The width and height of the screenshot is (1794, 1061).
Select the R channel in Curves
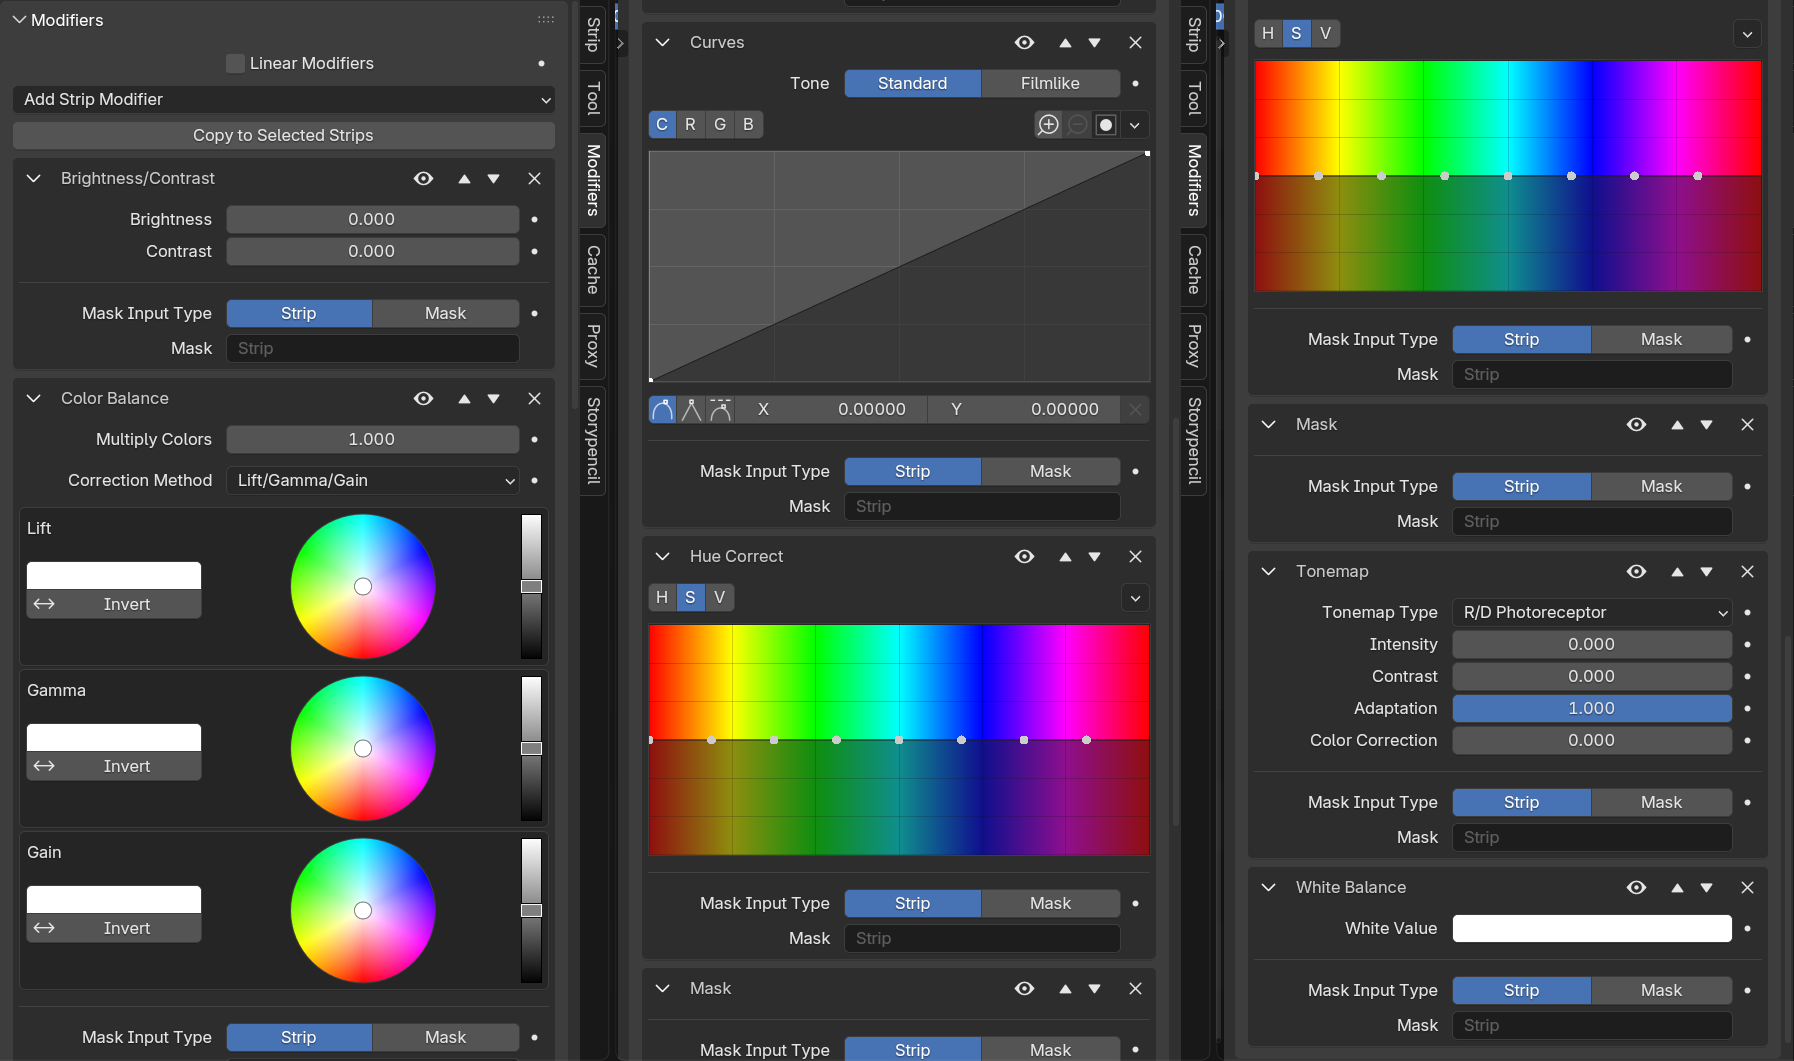690,124
